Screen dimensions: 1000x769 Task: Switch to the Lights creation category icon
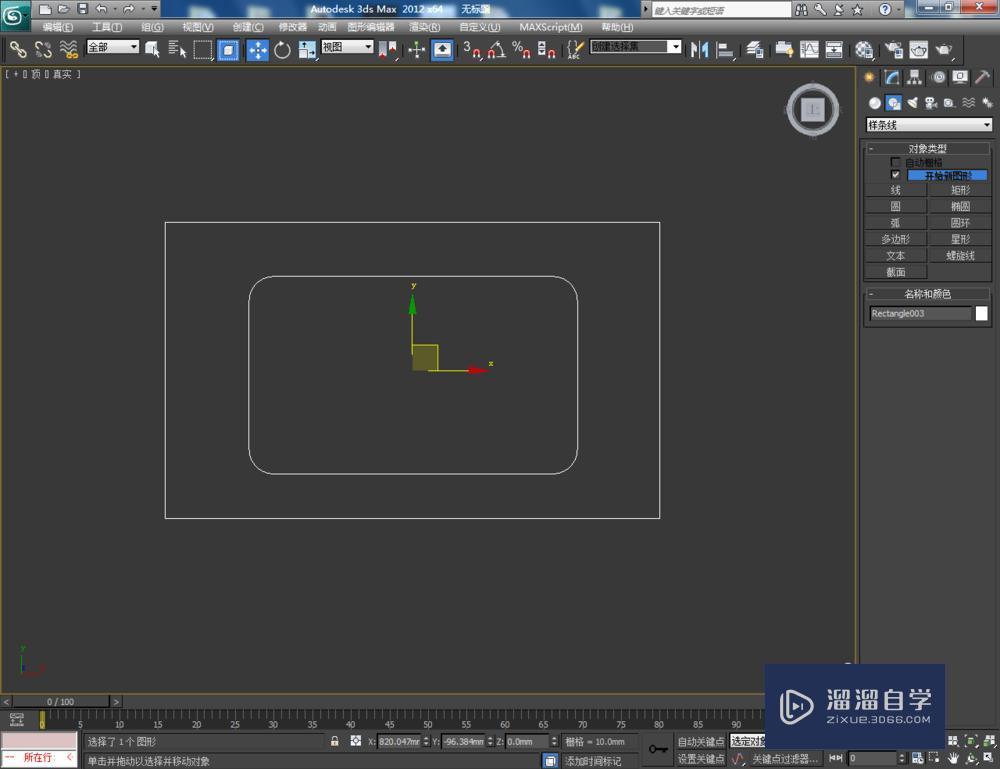914,102
